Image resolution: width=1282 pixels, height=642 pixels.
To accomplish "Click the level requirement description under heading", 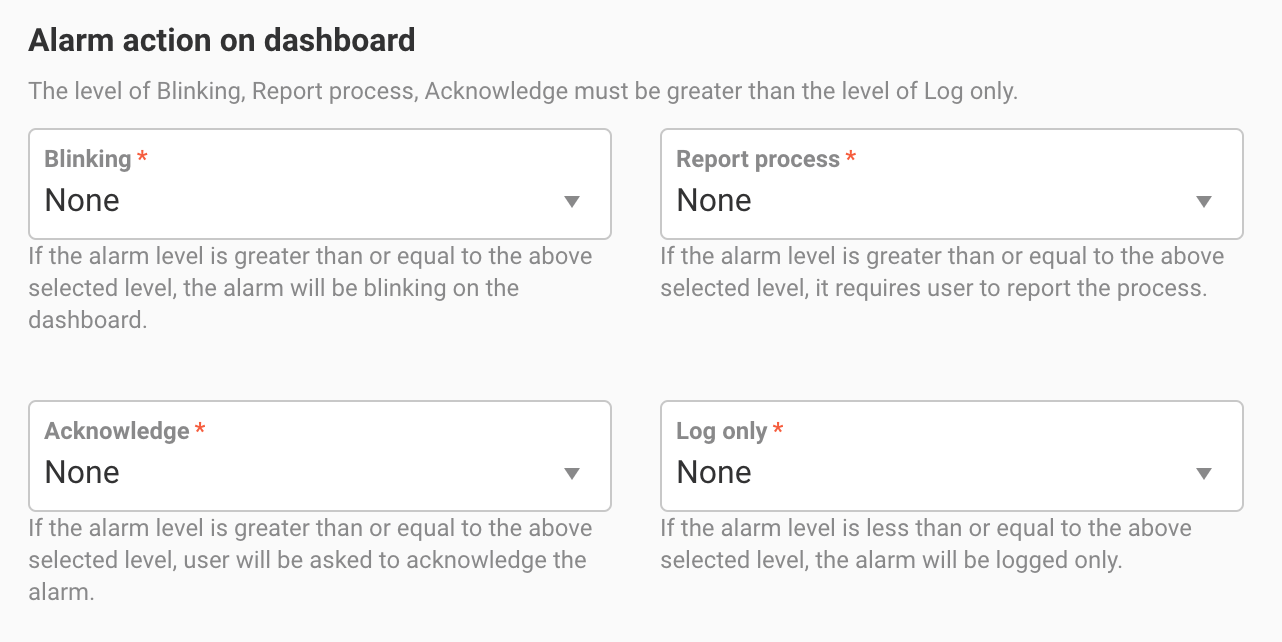I will [522, 92].
